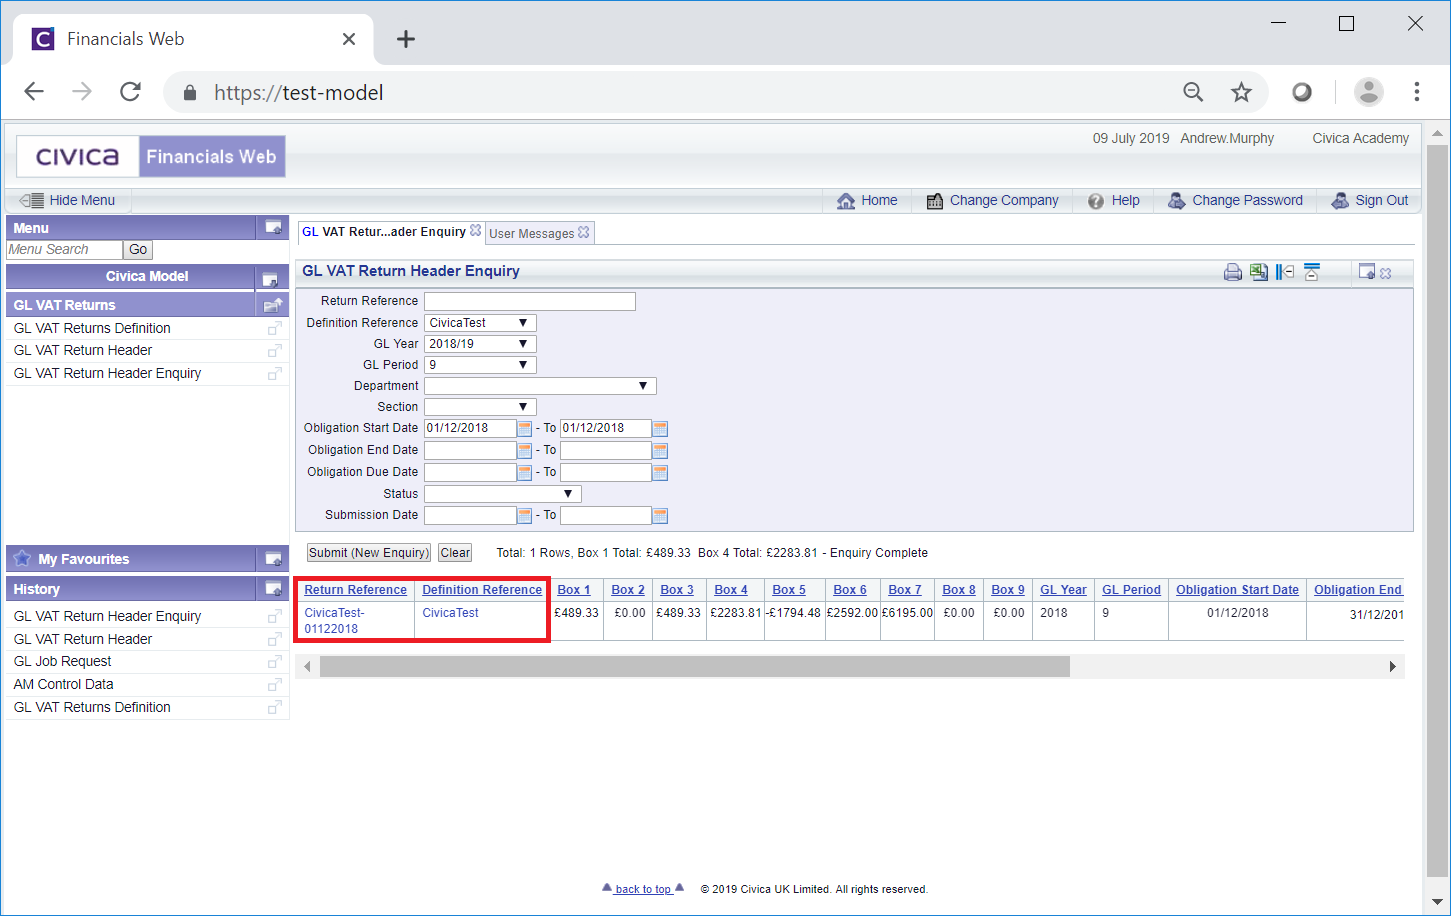Reload the browser page
Image resolution: width=1451 pixels, height=916 pixels.
130,92
